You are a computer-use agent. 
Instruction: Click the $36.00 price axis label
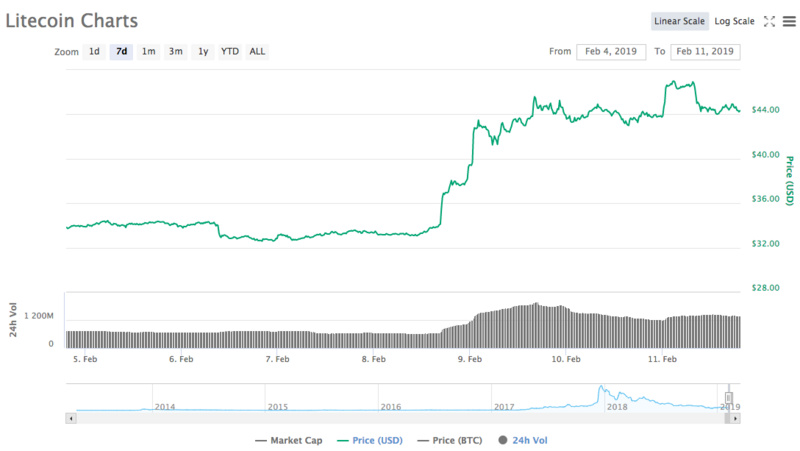click(766, 199)
